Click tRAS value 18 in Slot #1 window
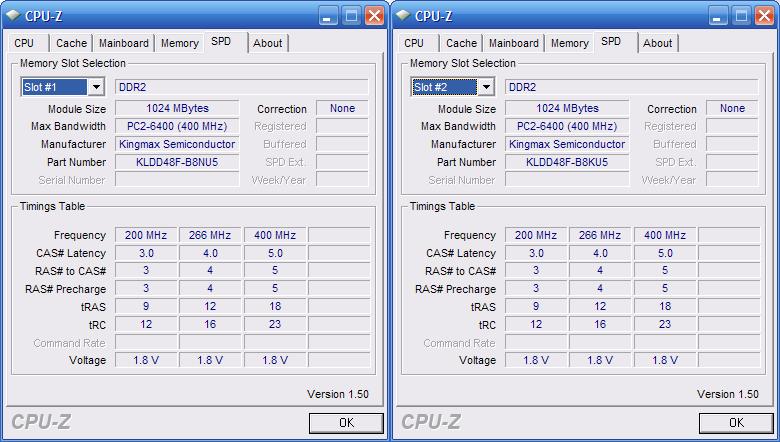This screenshot has width=780, height=442. [x=275, y=306]
